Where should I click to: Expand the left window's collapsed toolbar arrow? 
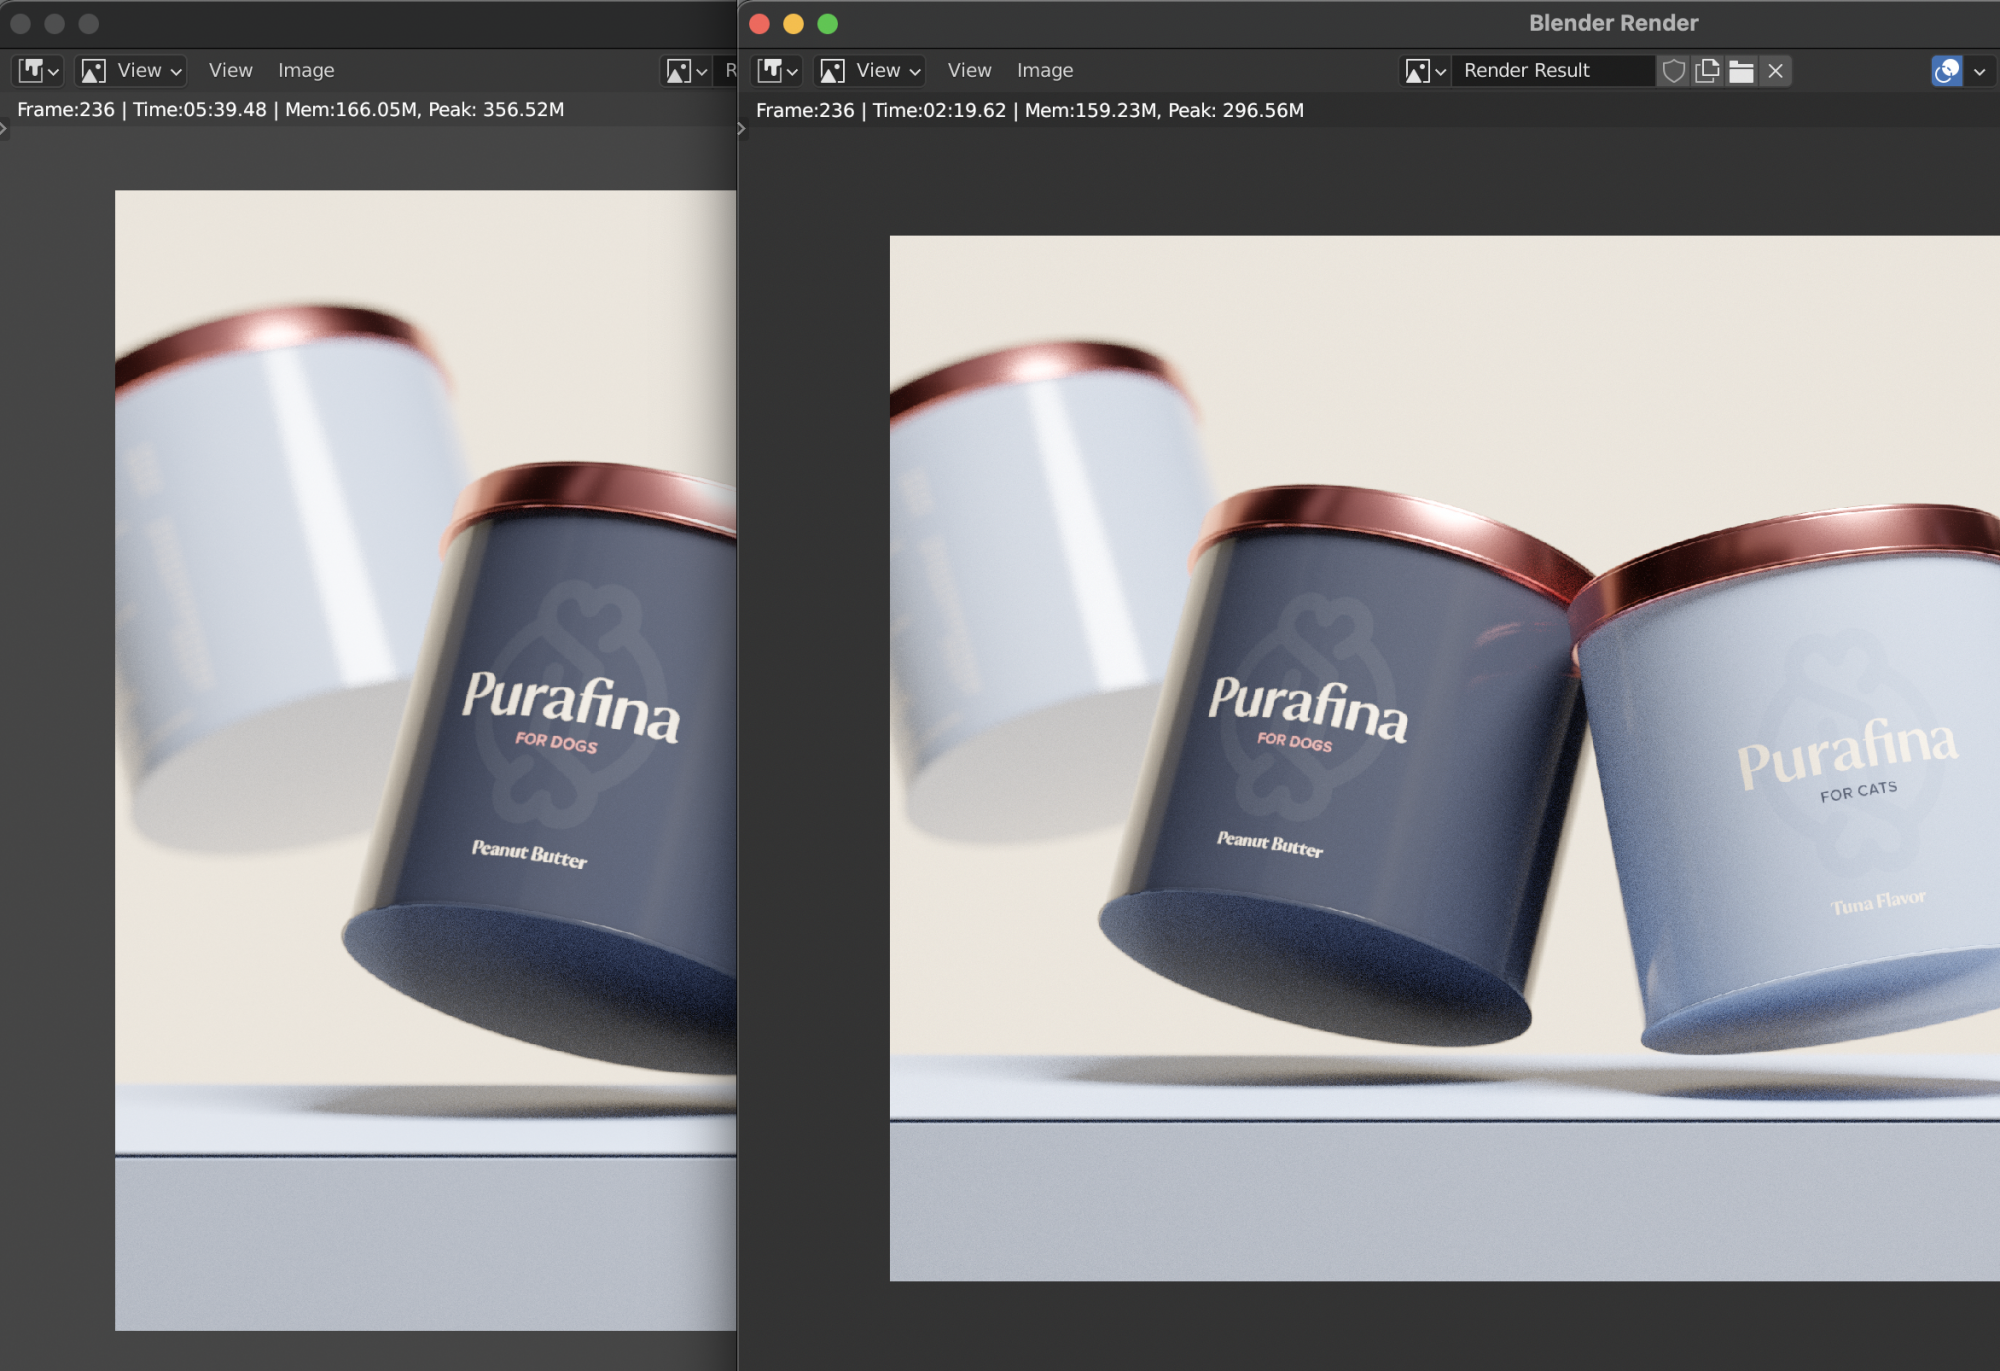click(4, 129)
